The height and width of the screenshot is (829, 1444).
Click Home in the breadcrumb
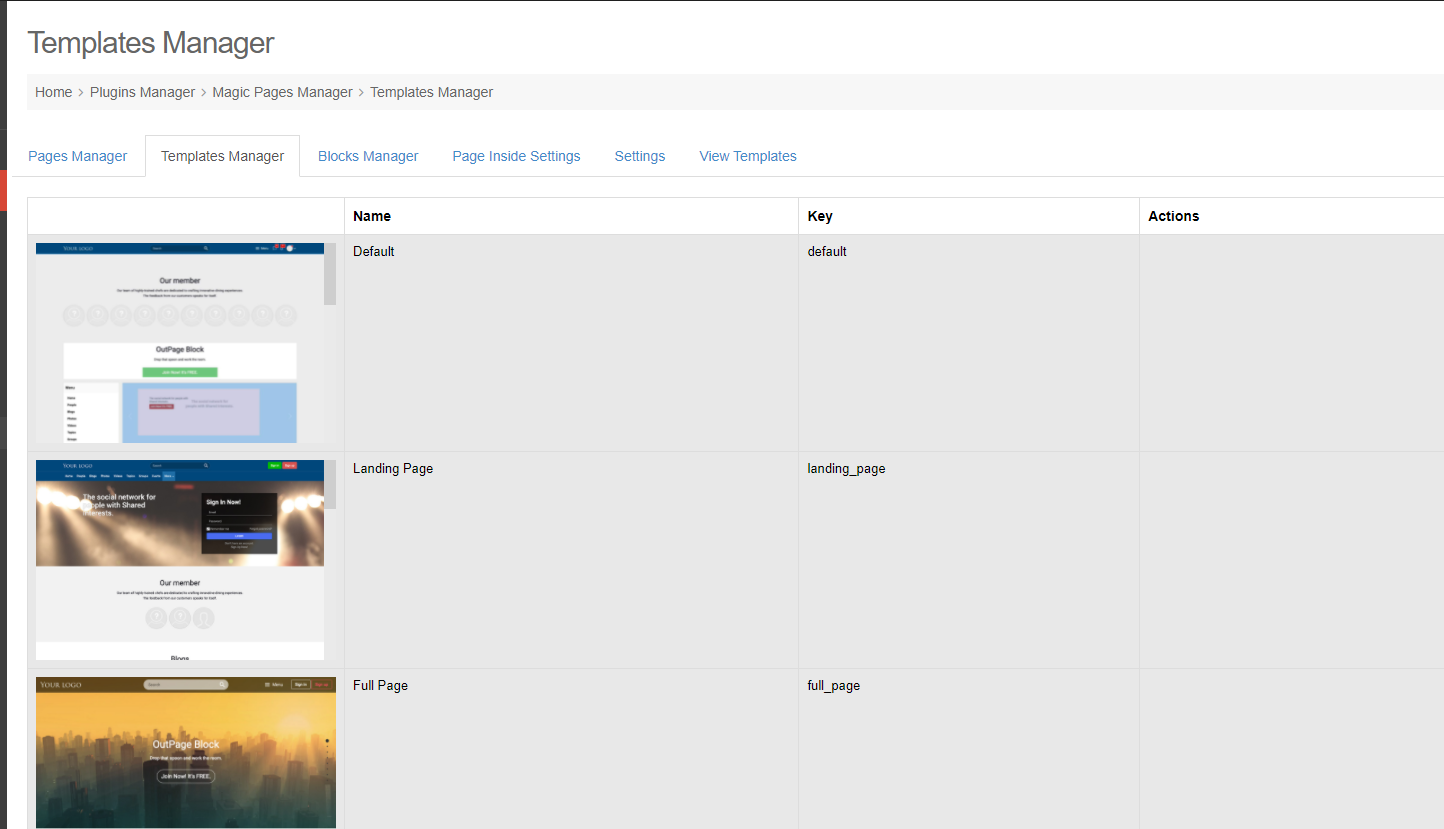54,92
